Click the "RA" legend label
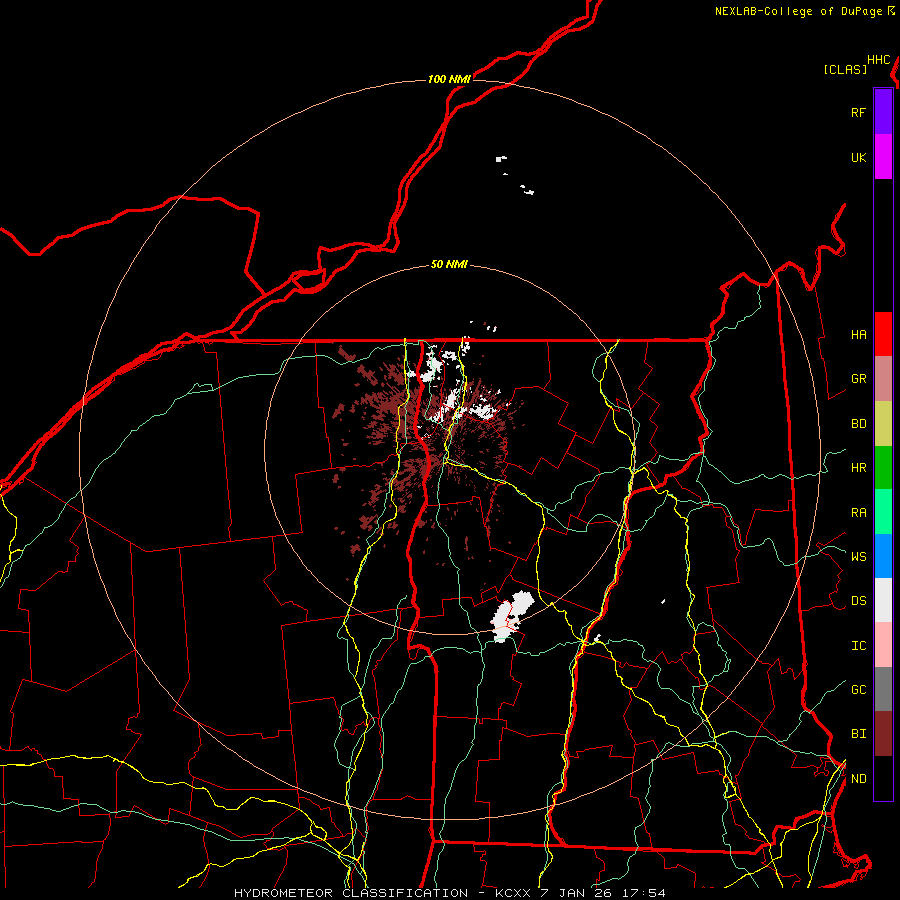 [858, 513]
